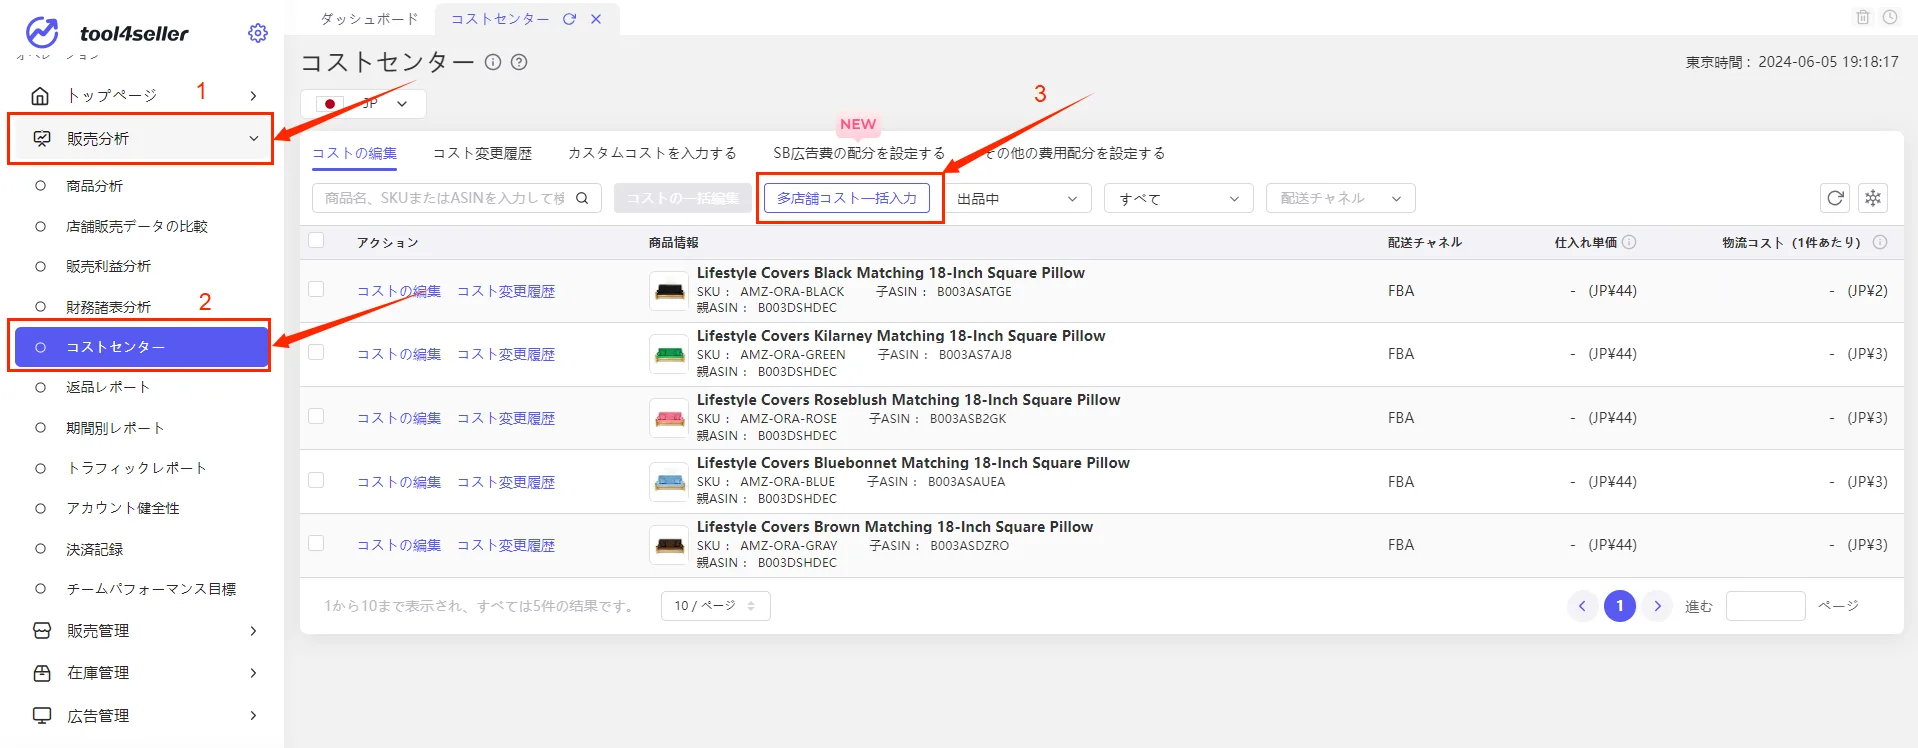1918x748 pixels.
Task: Toggle the select-all checkbox in header
Action: pos(316,240)
